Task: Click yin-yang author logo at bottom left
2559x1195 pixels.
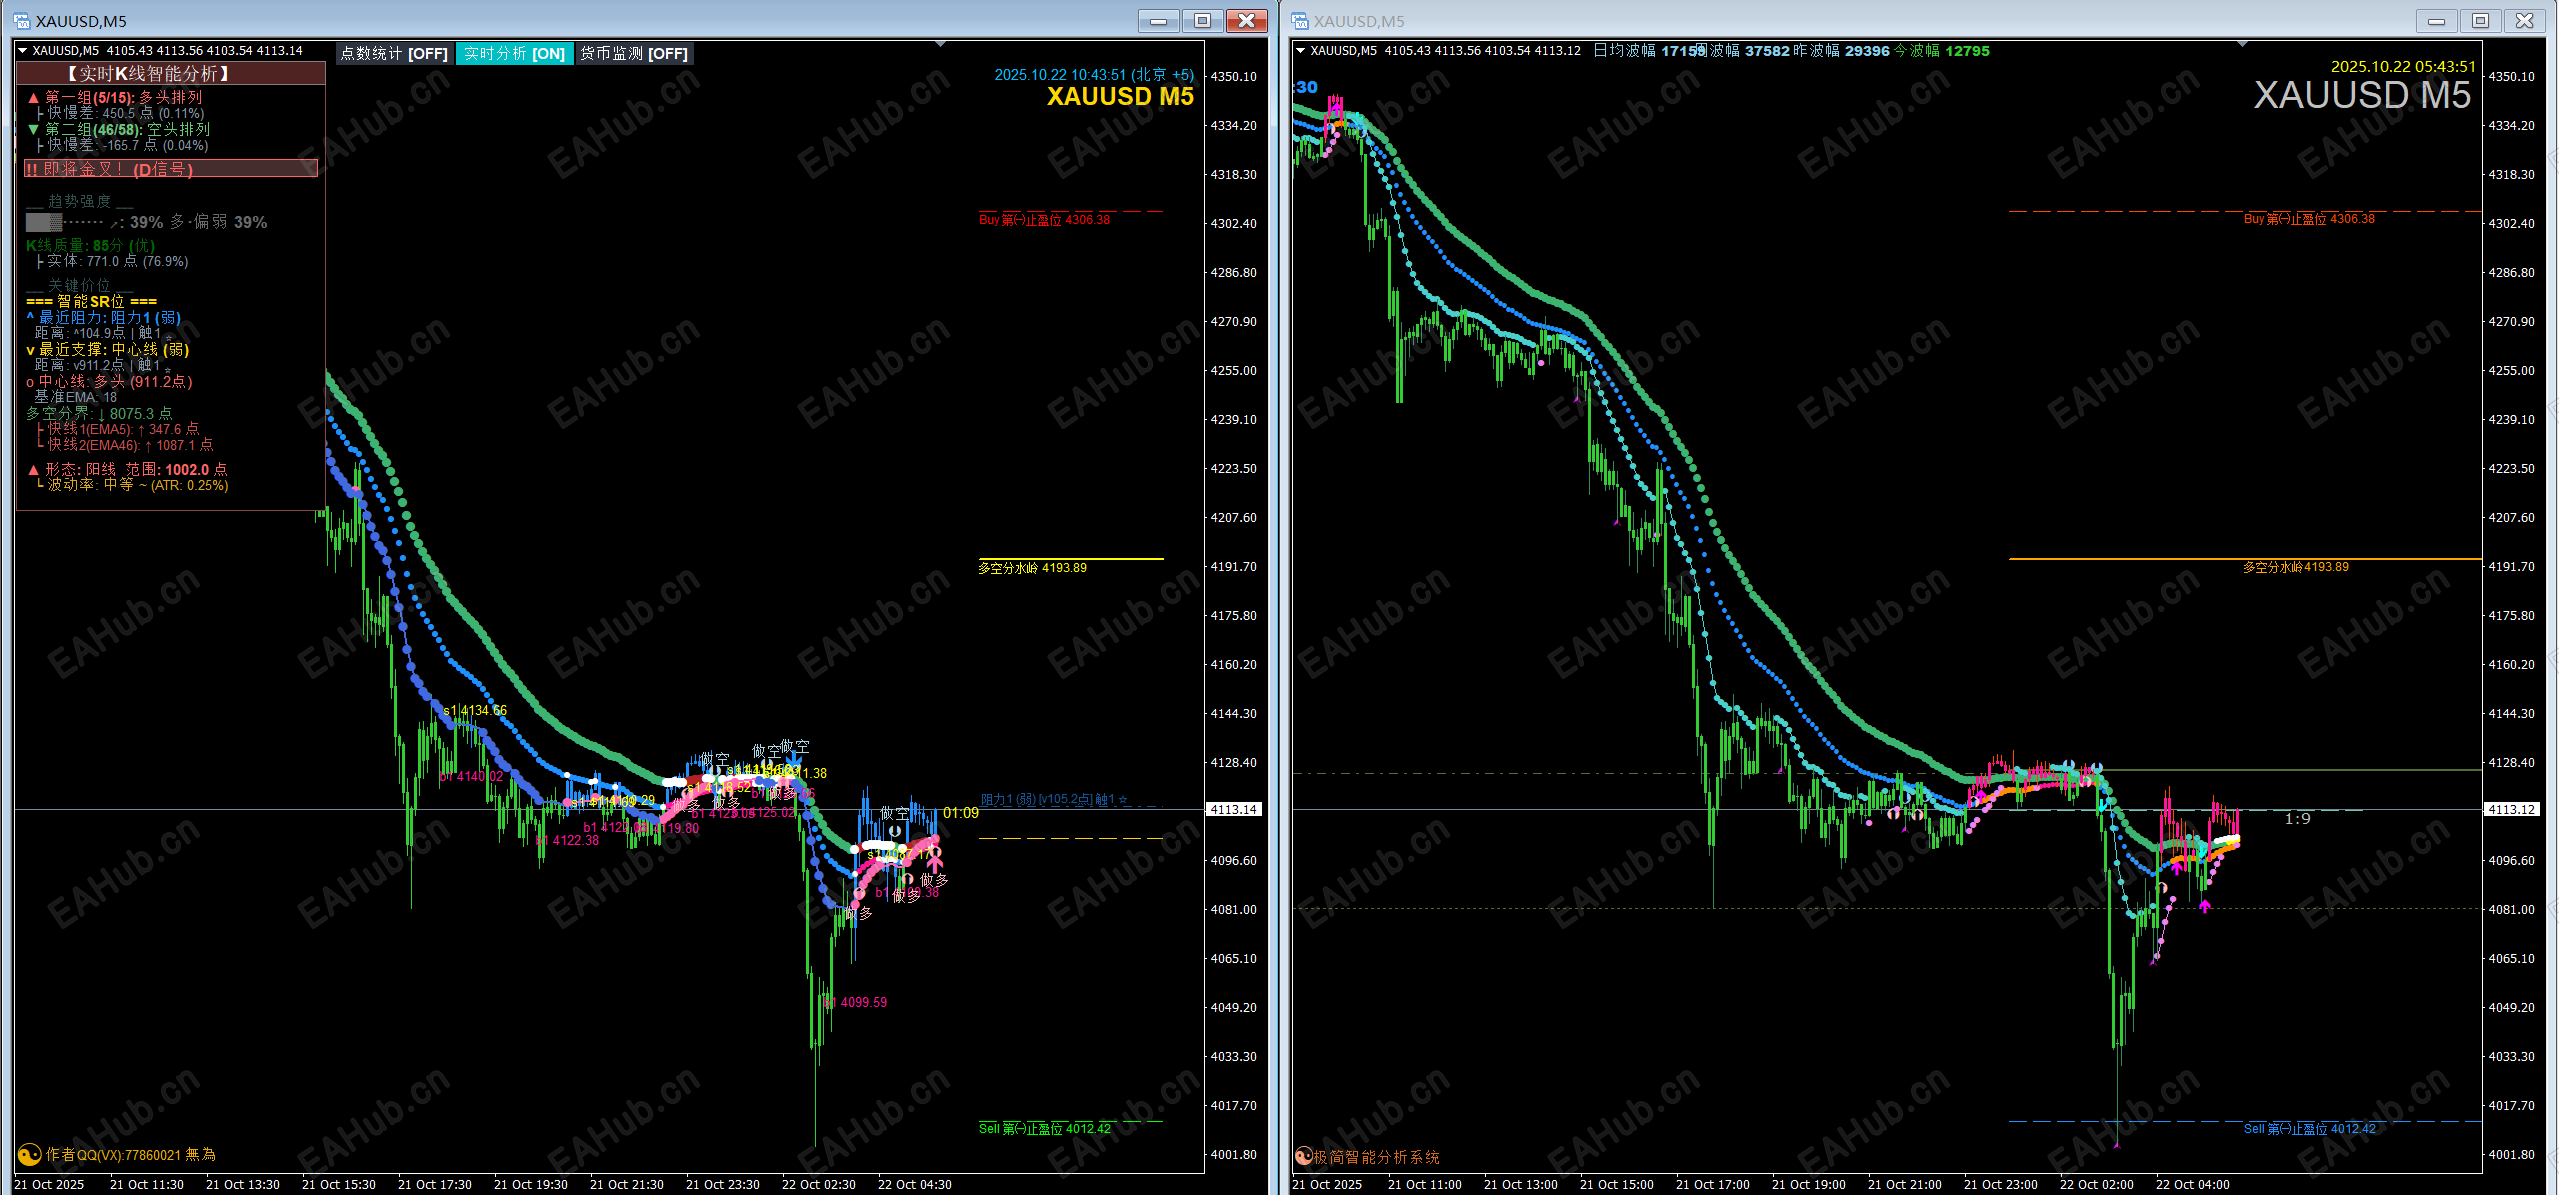Action: pyautogui.click(x=30, y=1155)
